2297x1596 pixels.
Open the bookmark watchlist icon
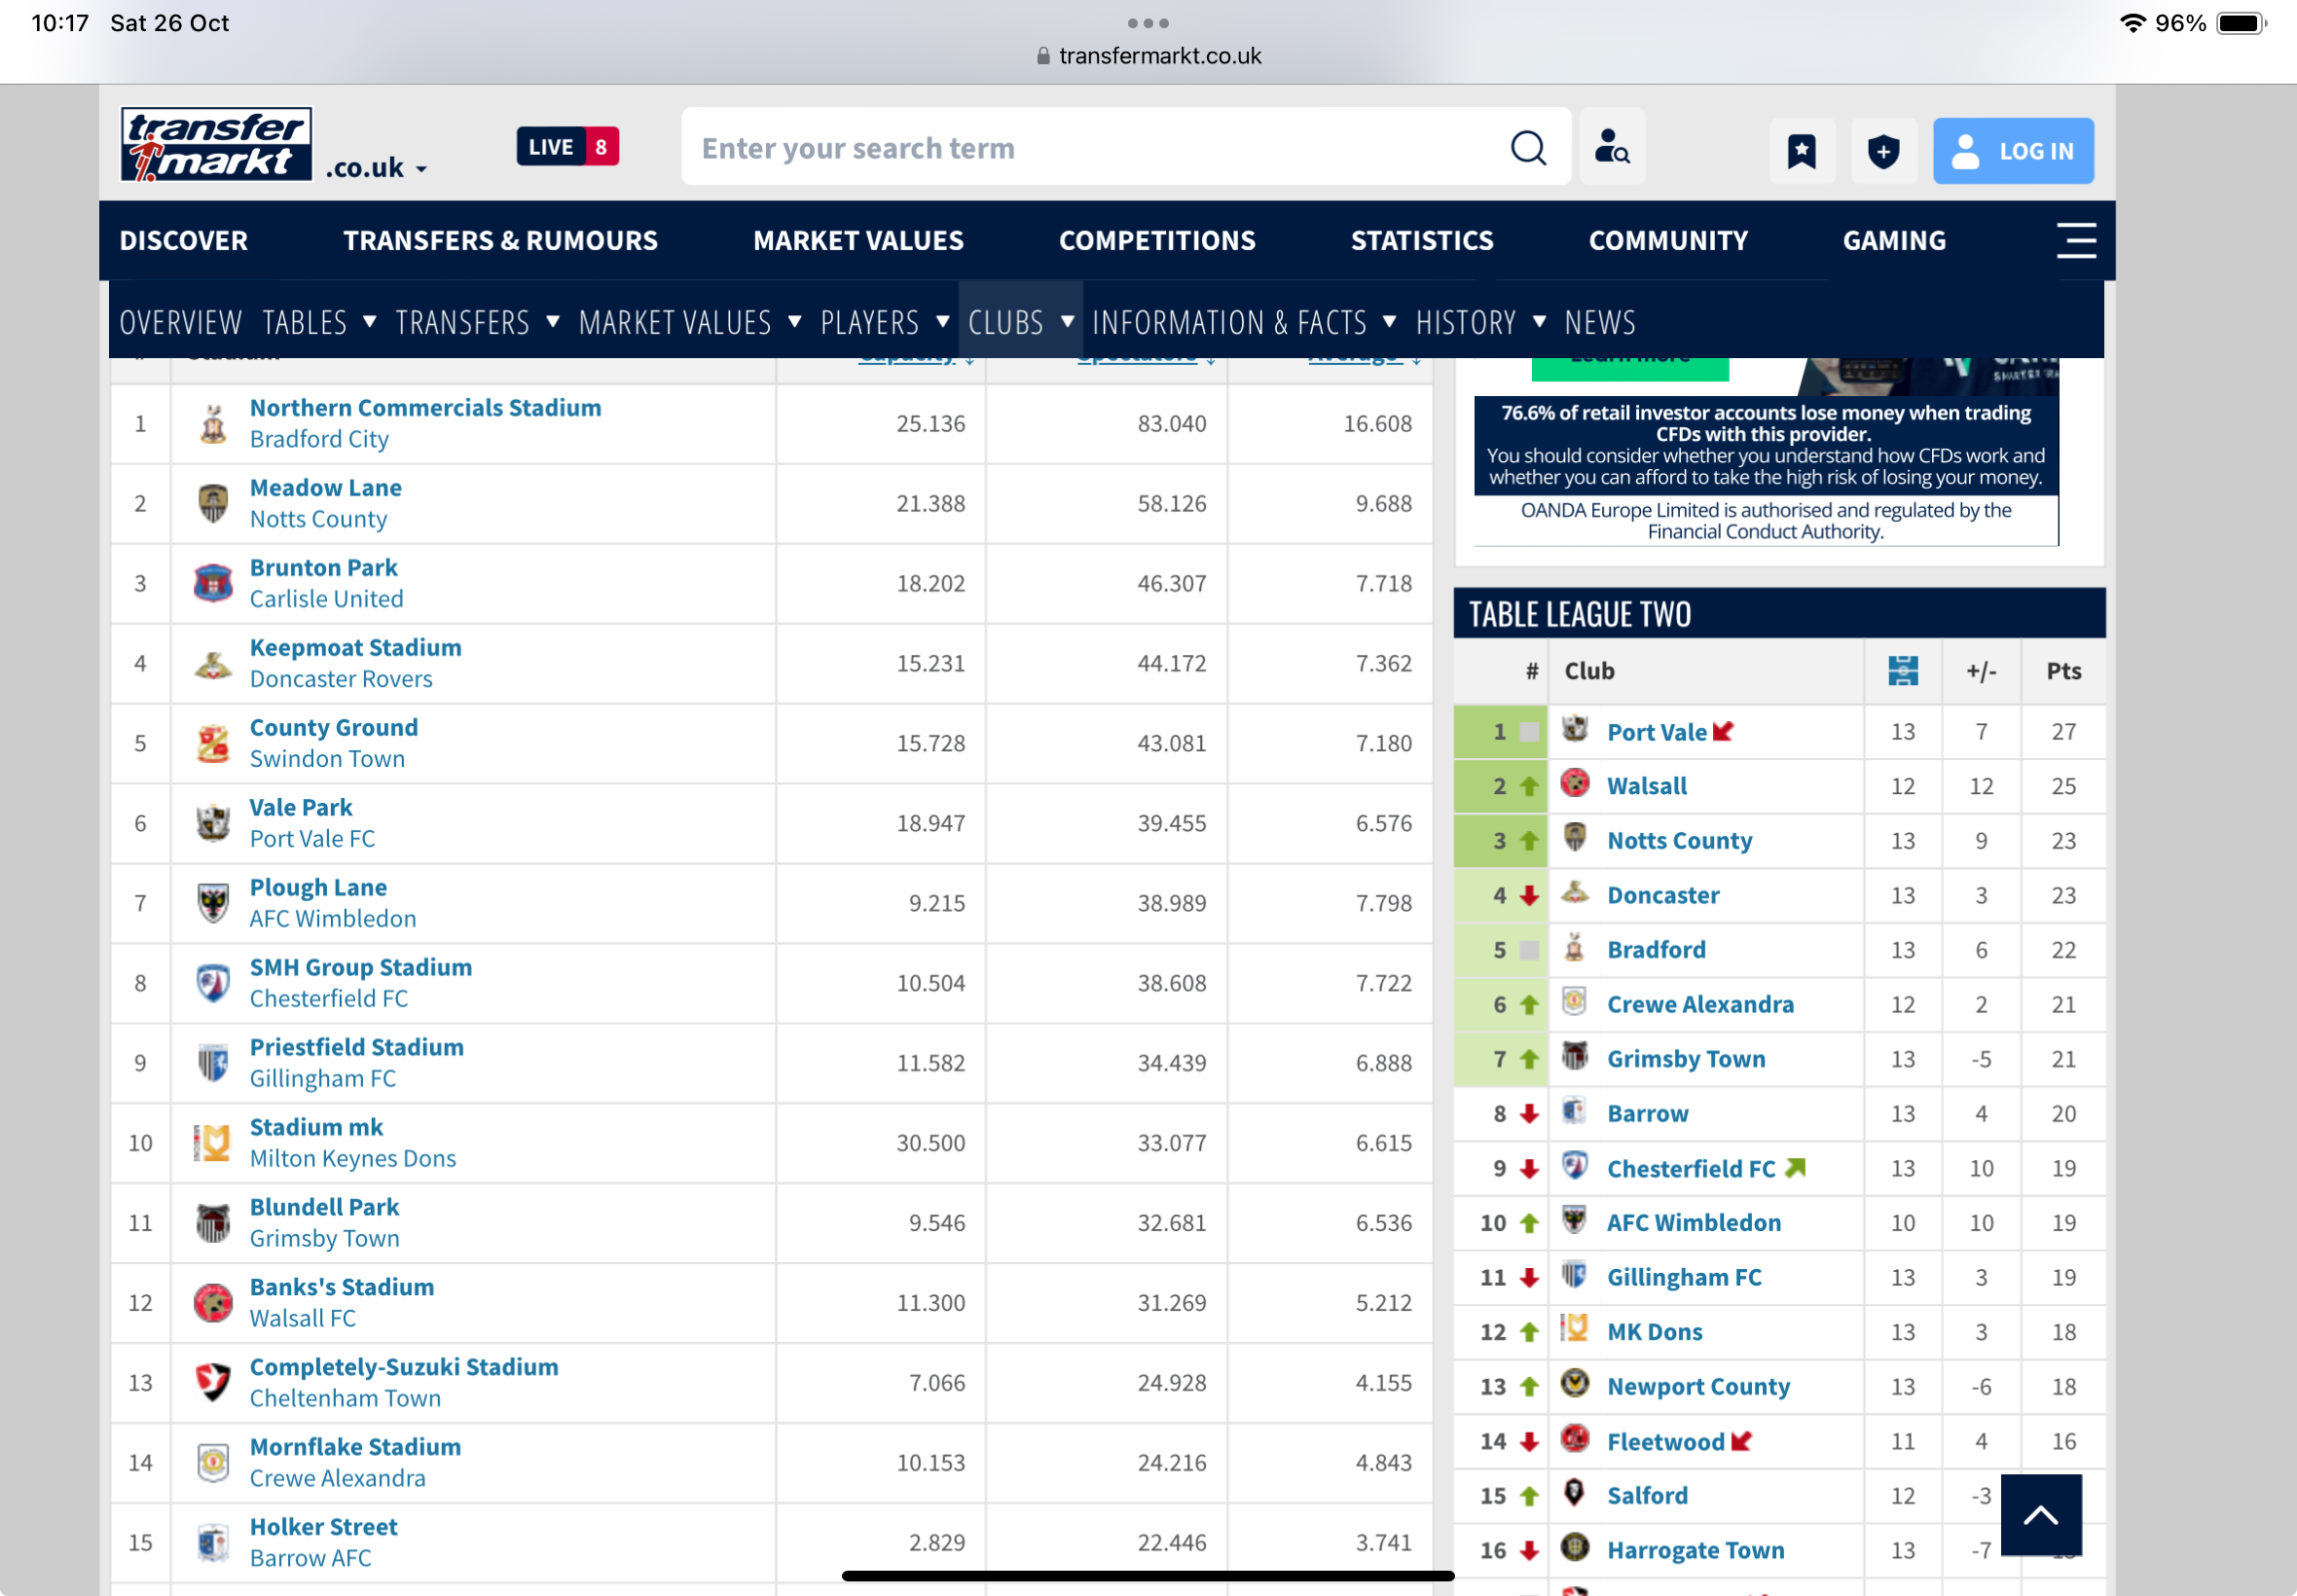1801,151
